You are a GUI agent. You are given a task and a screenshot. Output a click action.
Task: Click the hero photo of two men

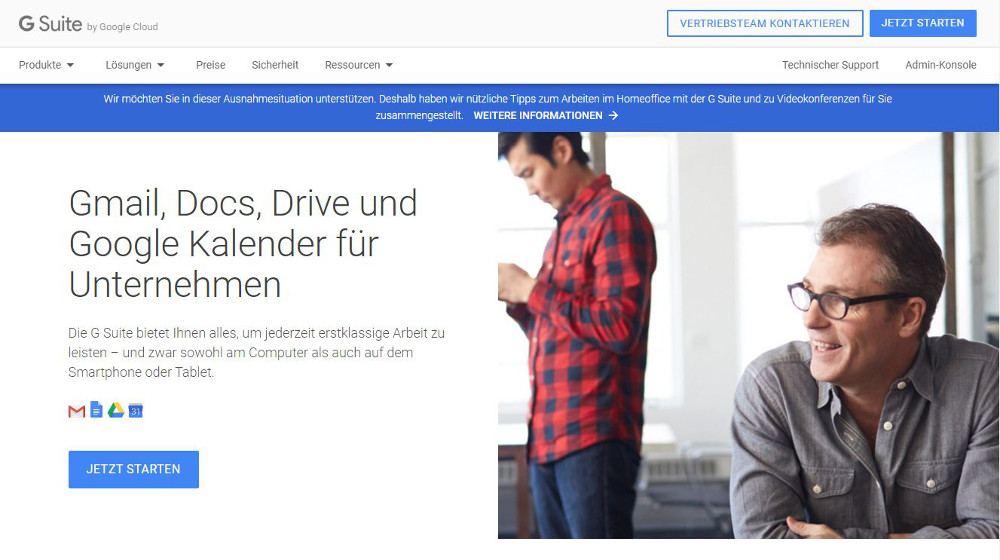tap(748, 335)
